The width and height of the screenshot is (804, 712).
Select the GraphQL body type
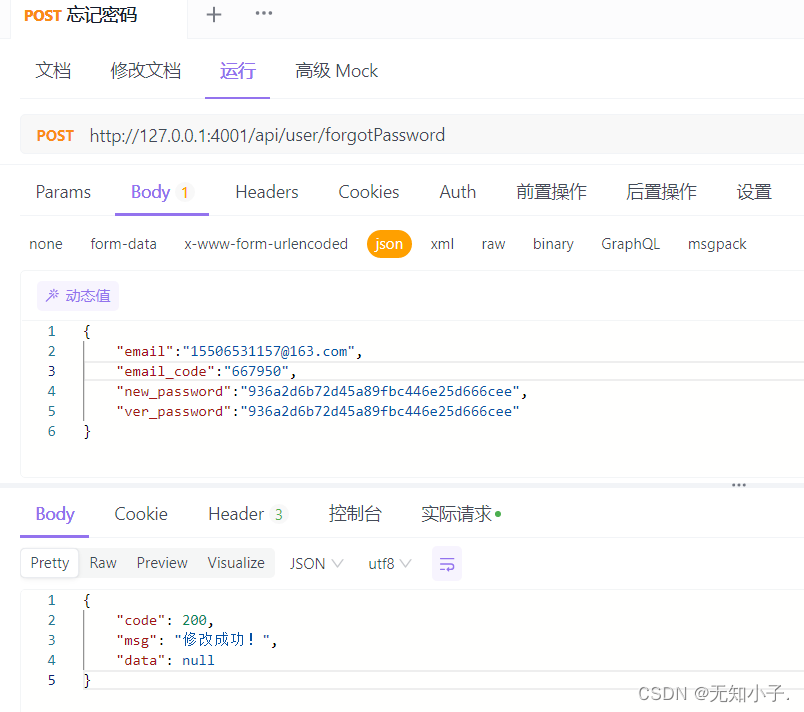point(631,244)
